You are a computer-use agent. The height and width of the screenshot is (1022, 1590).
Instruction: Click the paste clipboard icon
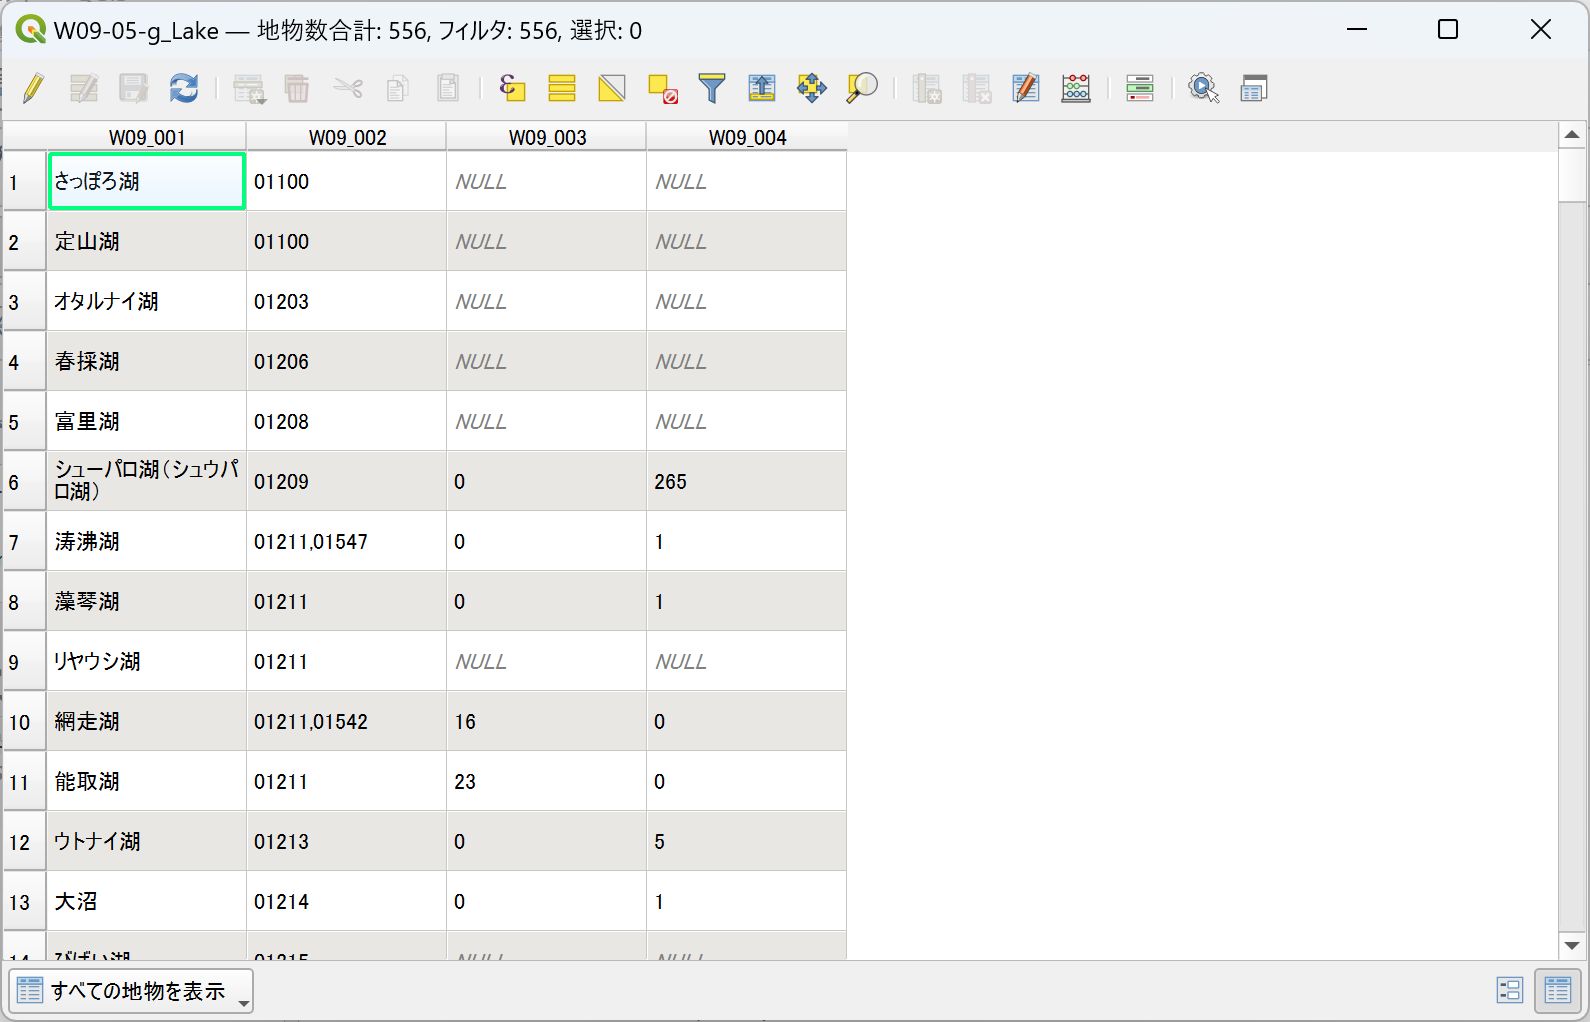point(448,88)
